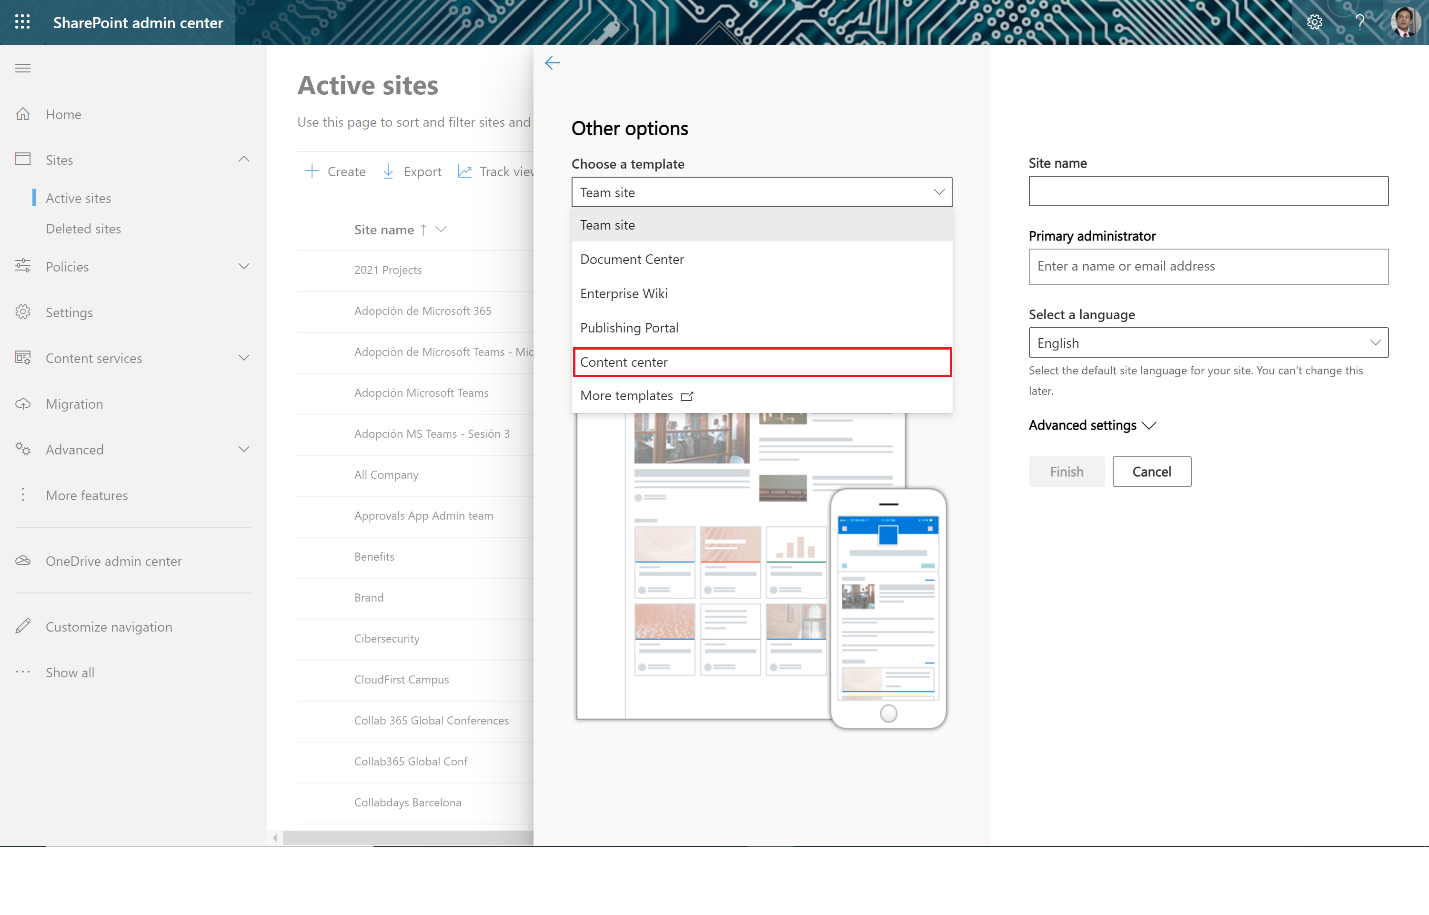This screenshot has width=1429, height=915.
Task: Open the Select a language dropdown
Action: click(x=1207, y=342)
